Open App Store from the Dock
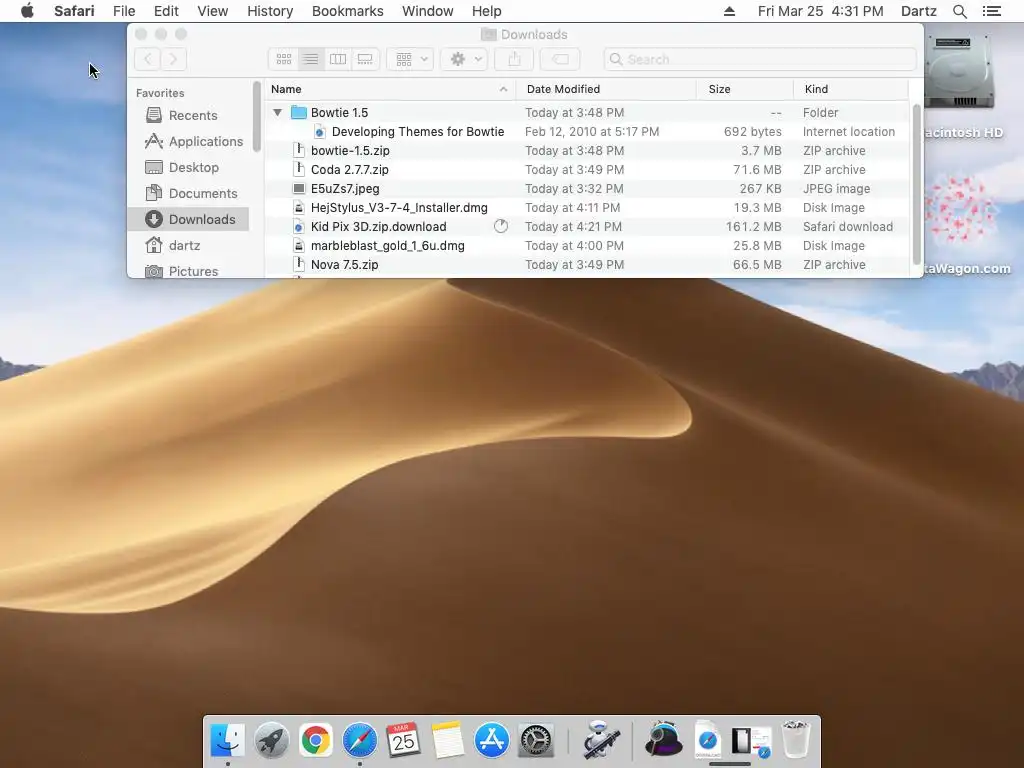Image resolution: width=1024 pixels, height=768 pixels. pyautogui.click(x=492, y=740)
